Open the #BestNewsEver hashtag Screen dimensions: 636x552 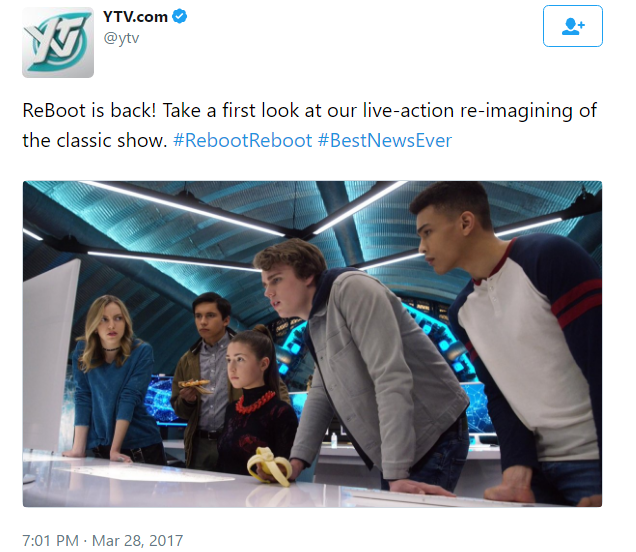(385, 140)
